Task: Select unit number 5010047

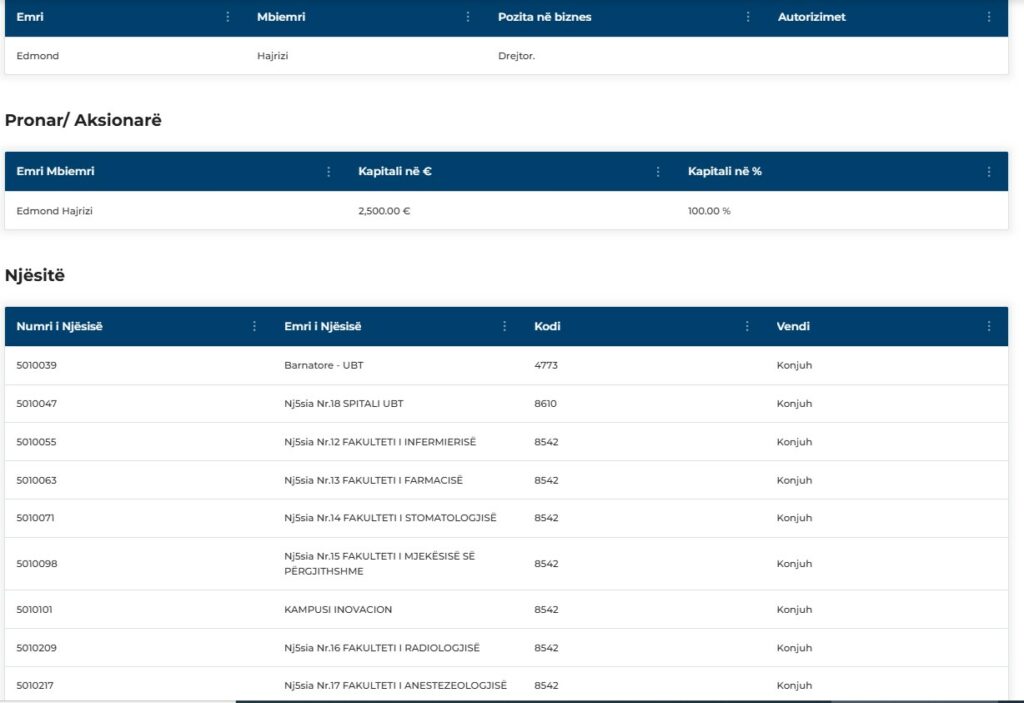Action: [37, 404]
